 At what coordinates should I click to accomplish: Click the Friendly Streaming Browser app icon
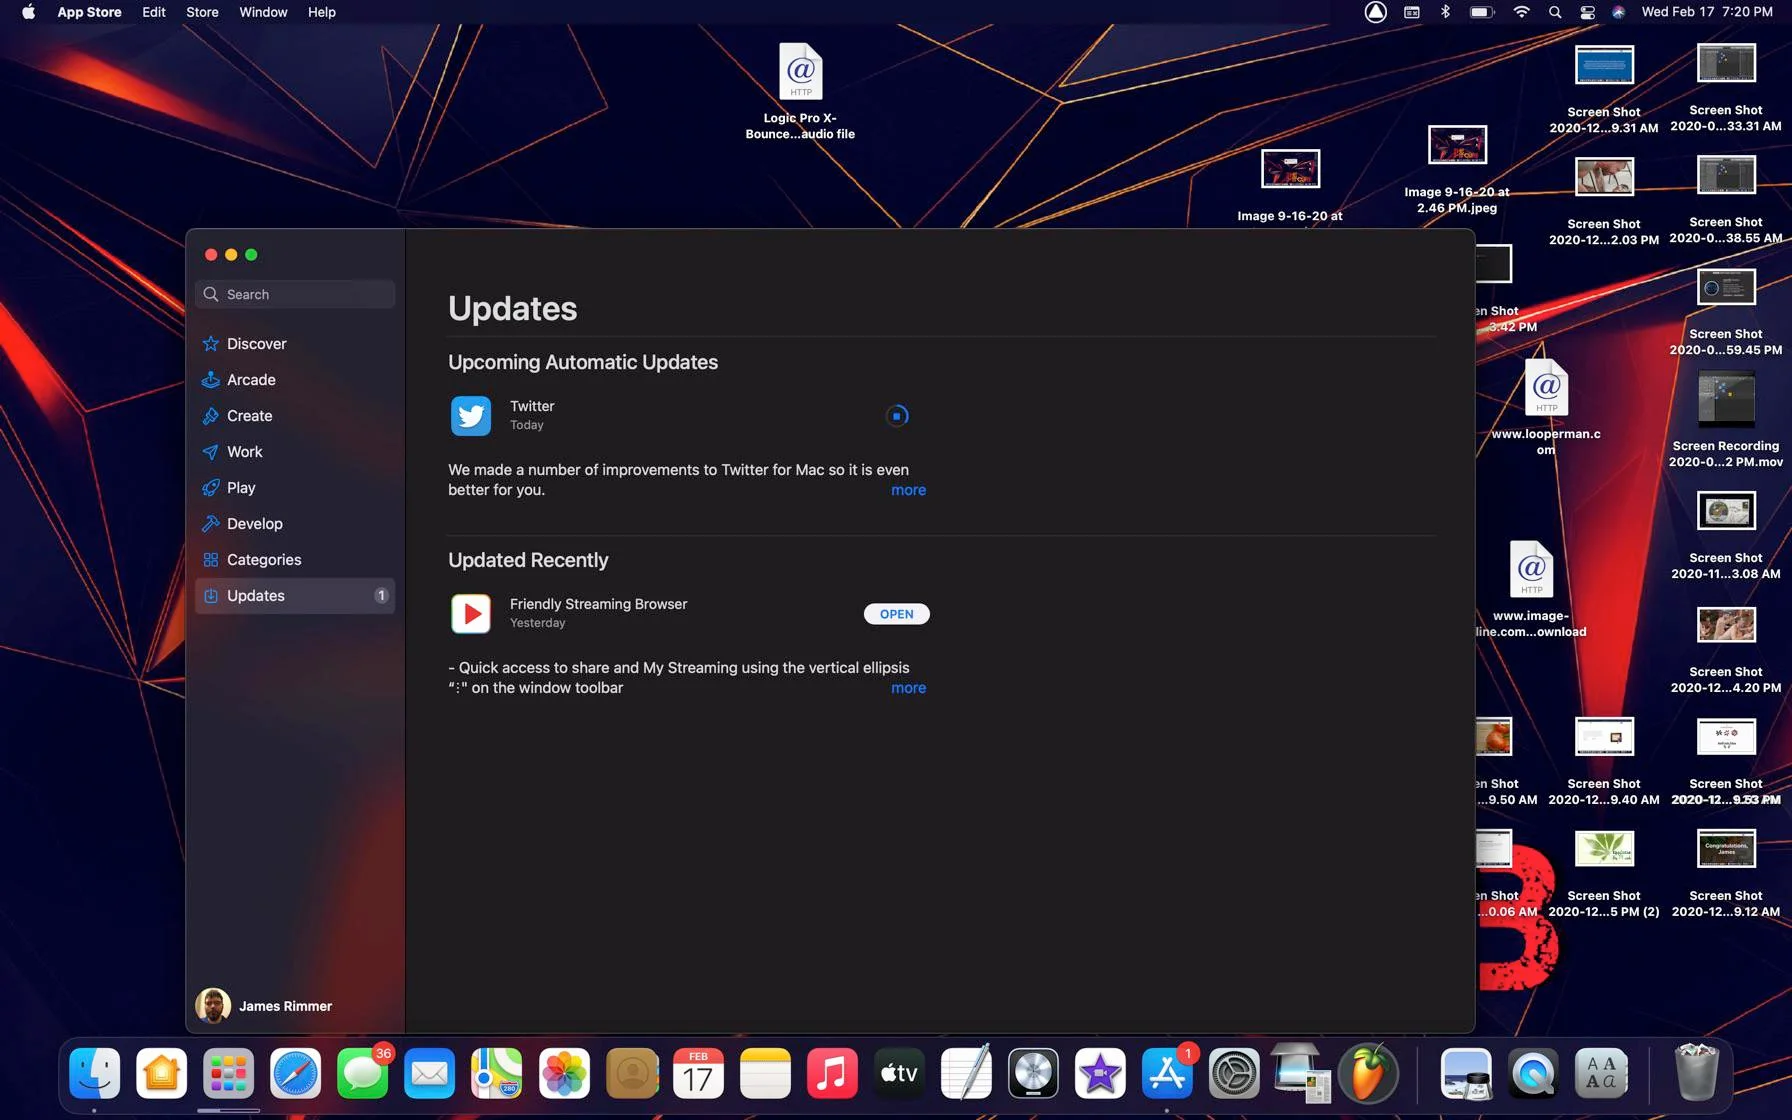pos(471,614)
